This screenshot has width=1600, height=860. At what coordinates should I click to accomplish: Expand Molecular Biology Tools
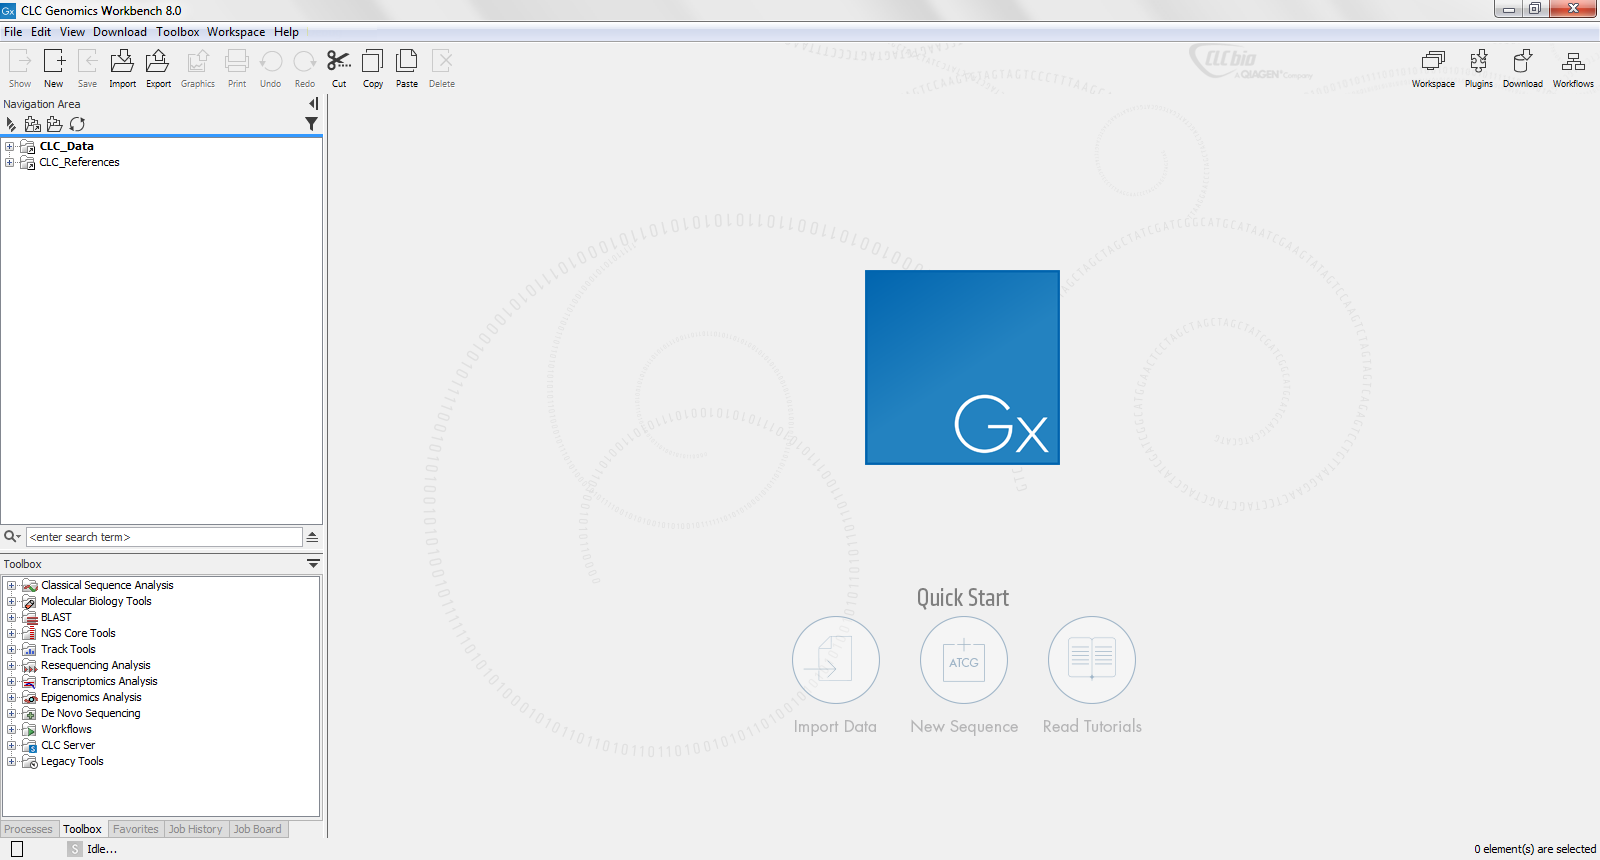pyautogui.click(x=12, y=601)
